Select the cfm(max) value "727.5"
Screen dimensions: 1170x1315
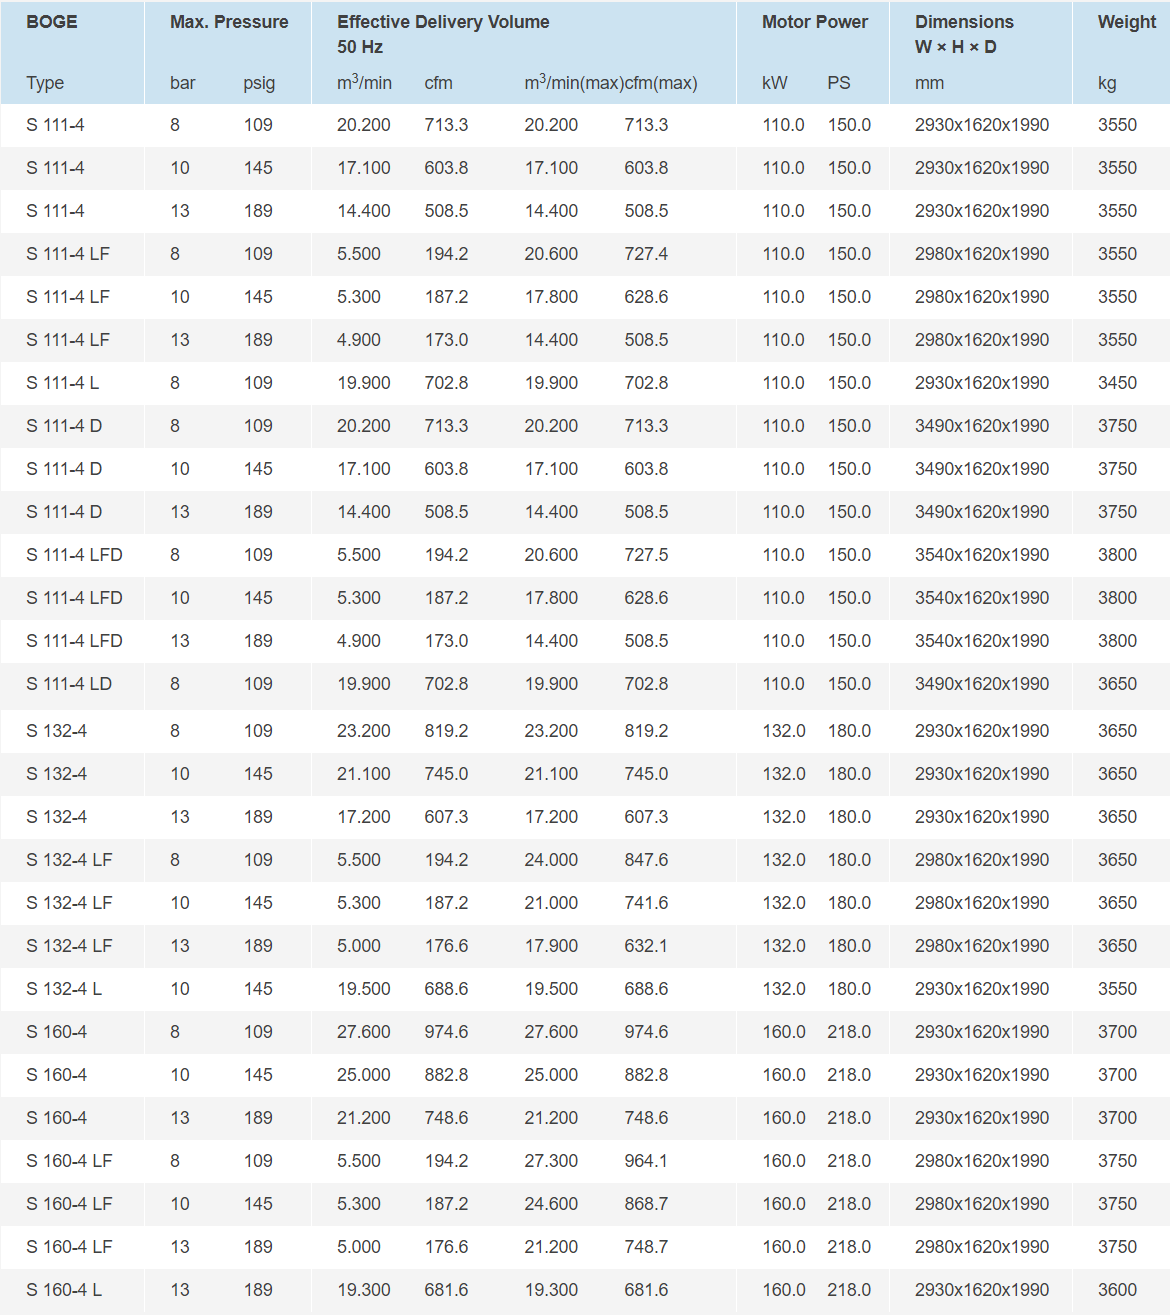click(646, 555)
